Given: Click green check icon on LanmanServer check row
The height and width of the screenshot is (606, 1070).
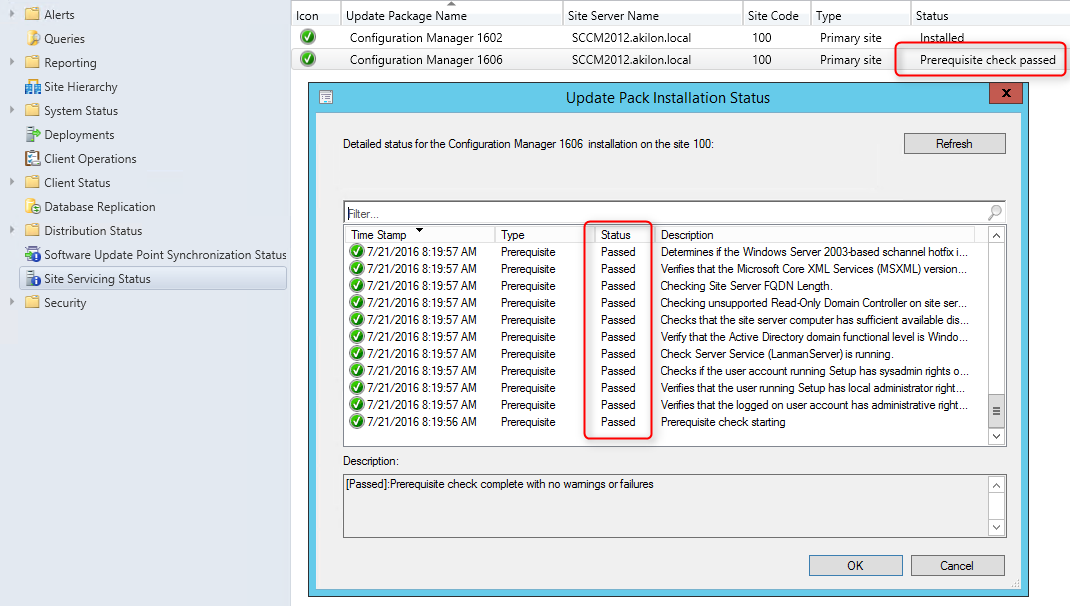Looking at the screenshot, I should tap(356, 354).
